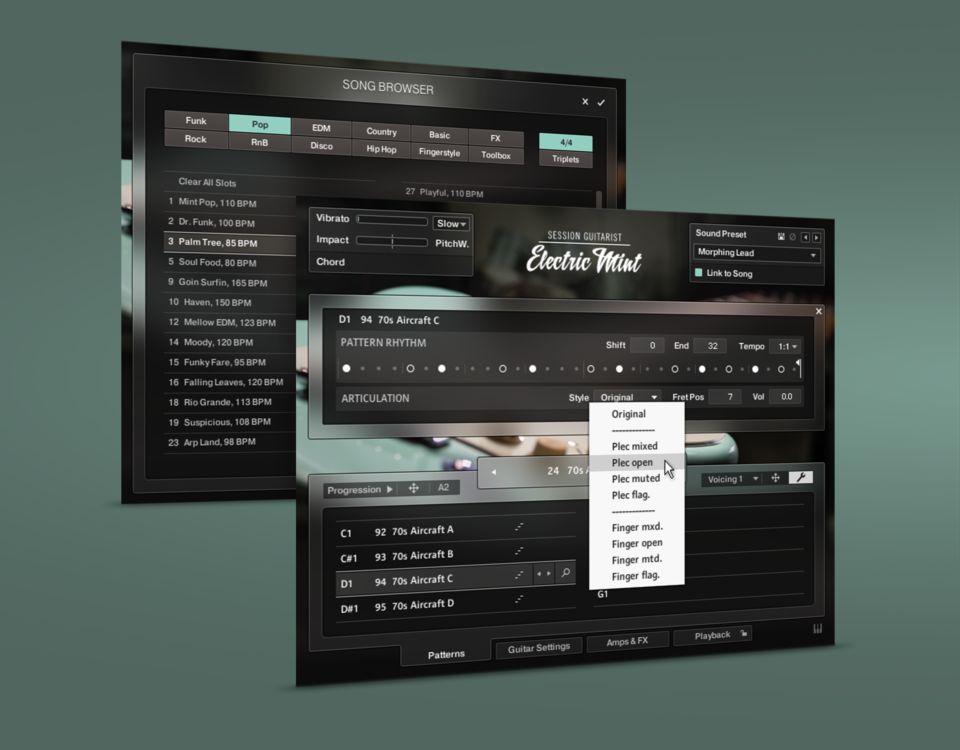The image size is (960, 750).
Task: Click the wrench icon beside Voicing 1
Action: tap(800, 478)
